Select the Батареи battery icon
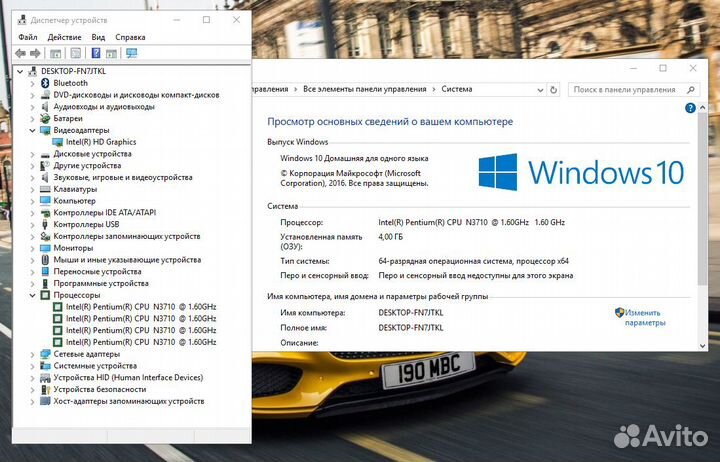This screenshot has height=462, width=720. click(45, 118)
